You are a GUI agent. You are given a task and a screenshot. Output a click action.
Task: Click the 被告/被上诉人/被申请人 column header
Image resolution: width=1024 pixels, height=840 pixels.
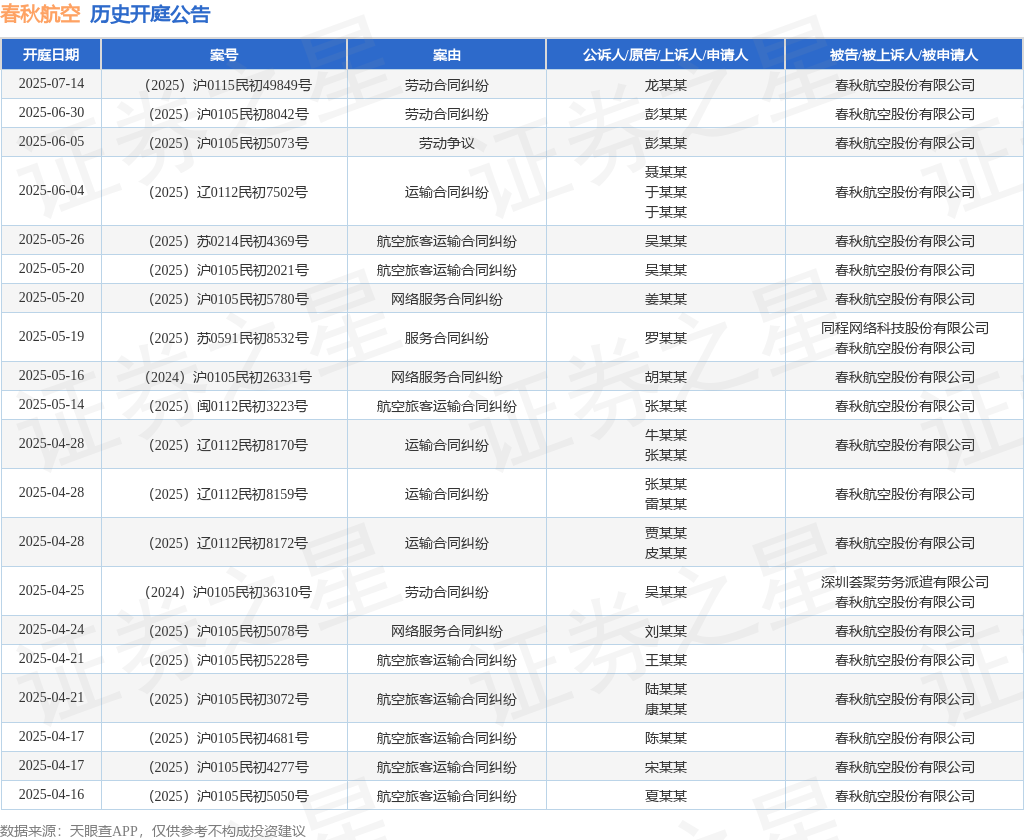point(904,55)
